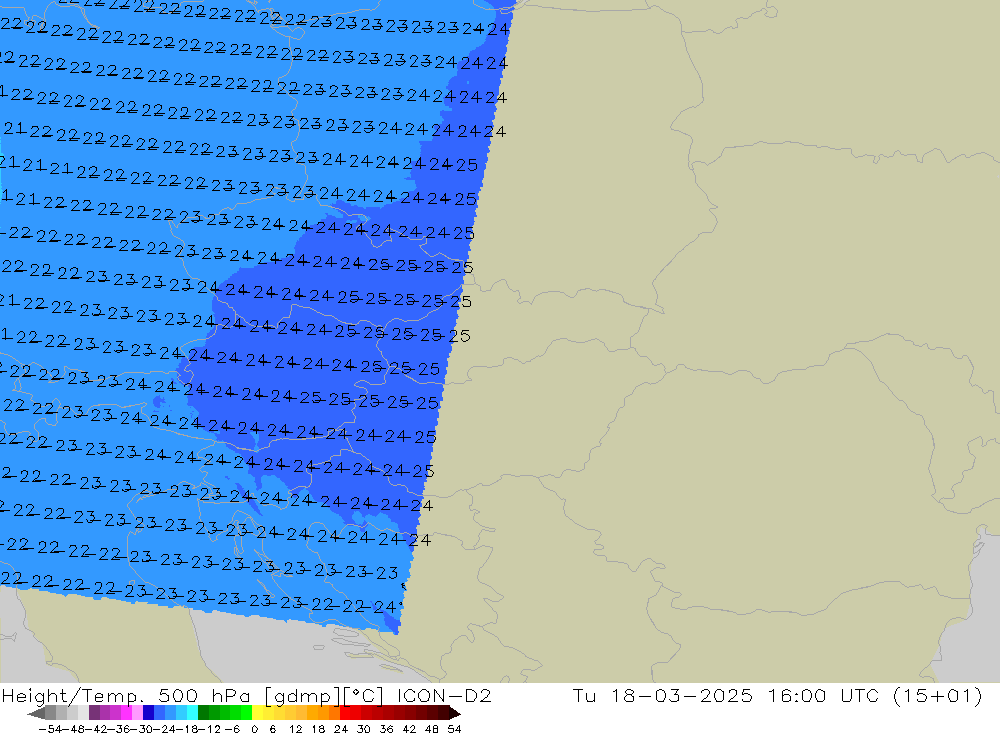Click the '-54' legend value
The width and height of the screenshot is (1000, 733).
coord(50,729)
